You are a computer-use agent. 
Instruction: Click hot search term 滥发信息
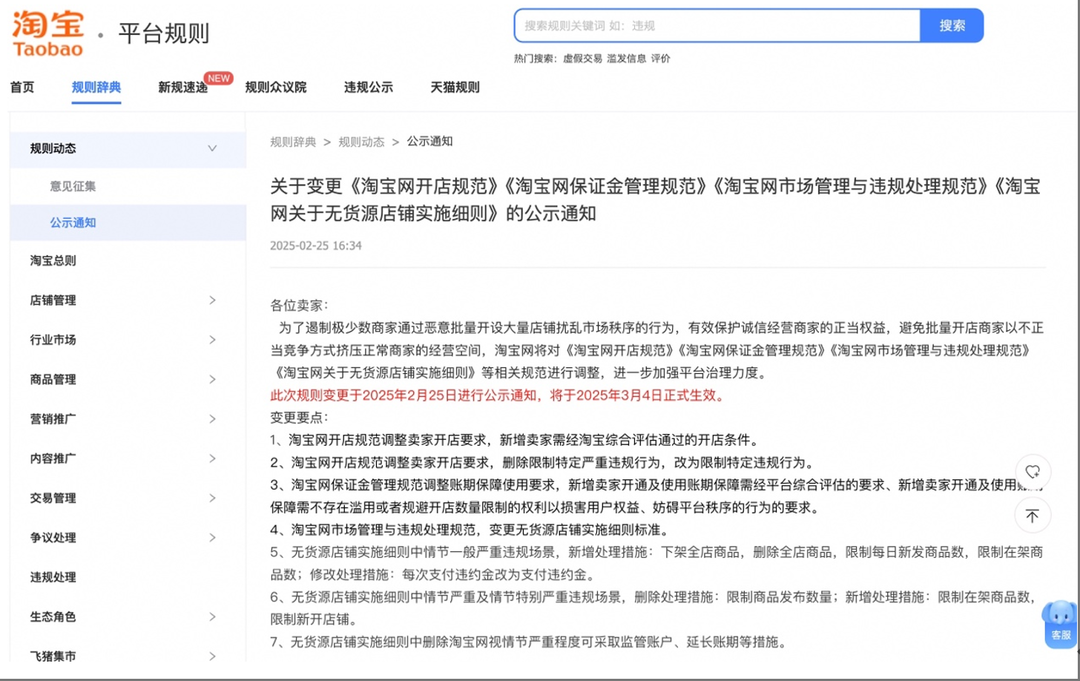click(x=626, y=59)
